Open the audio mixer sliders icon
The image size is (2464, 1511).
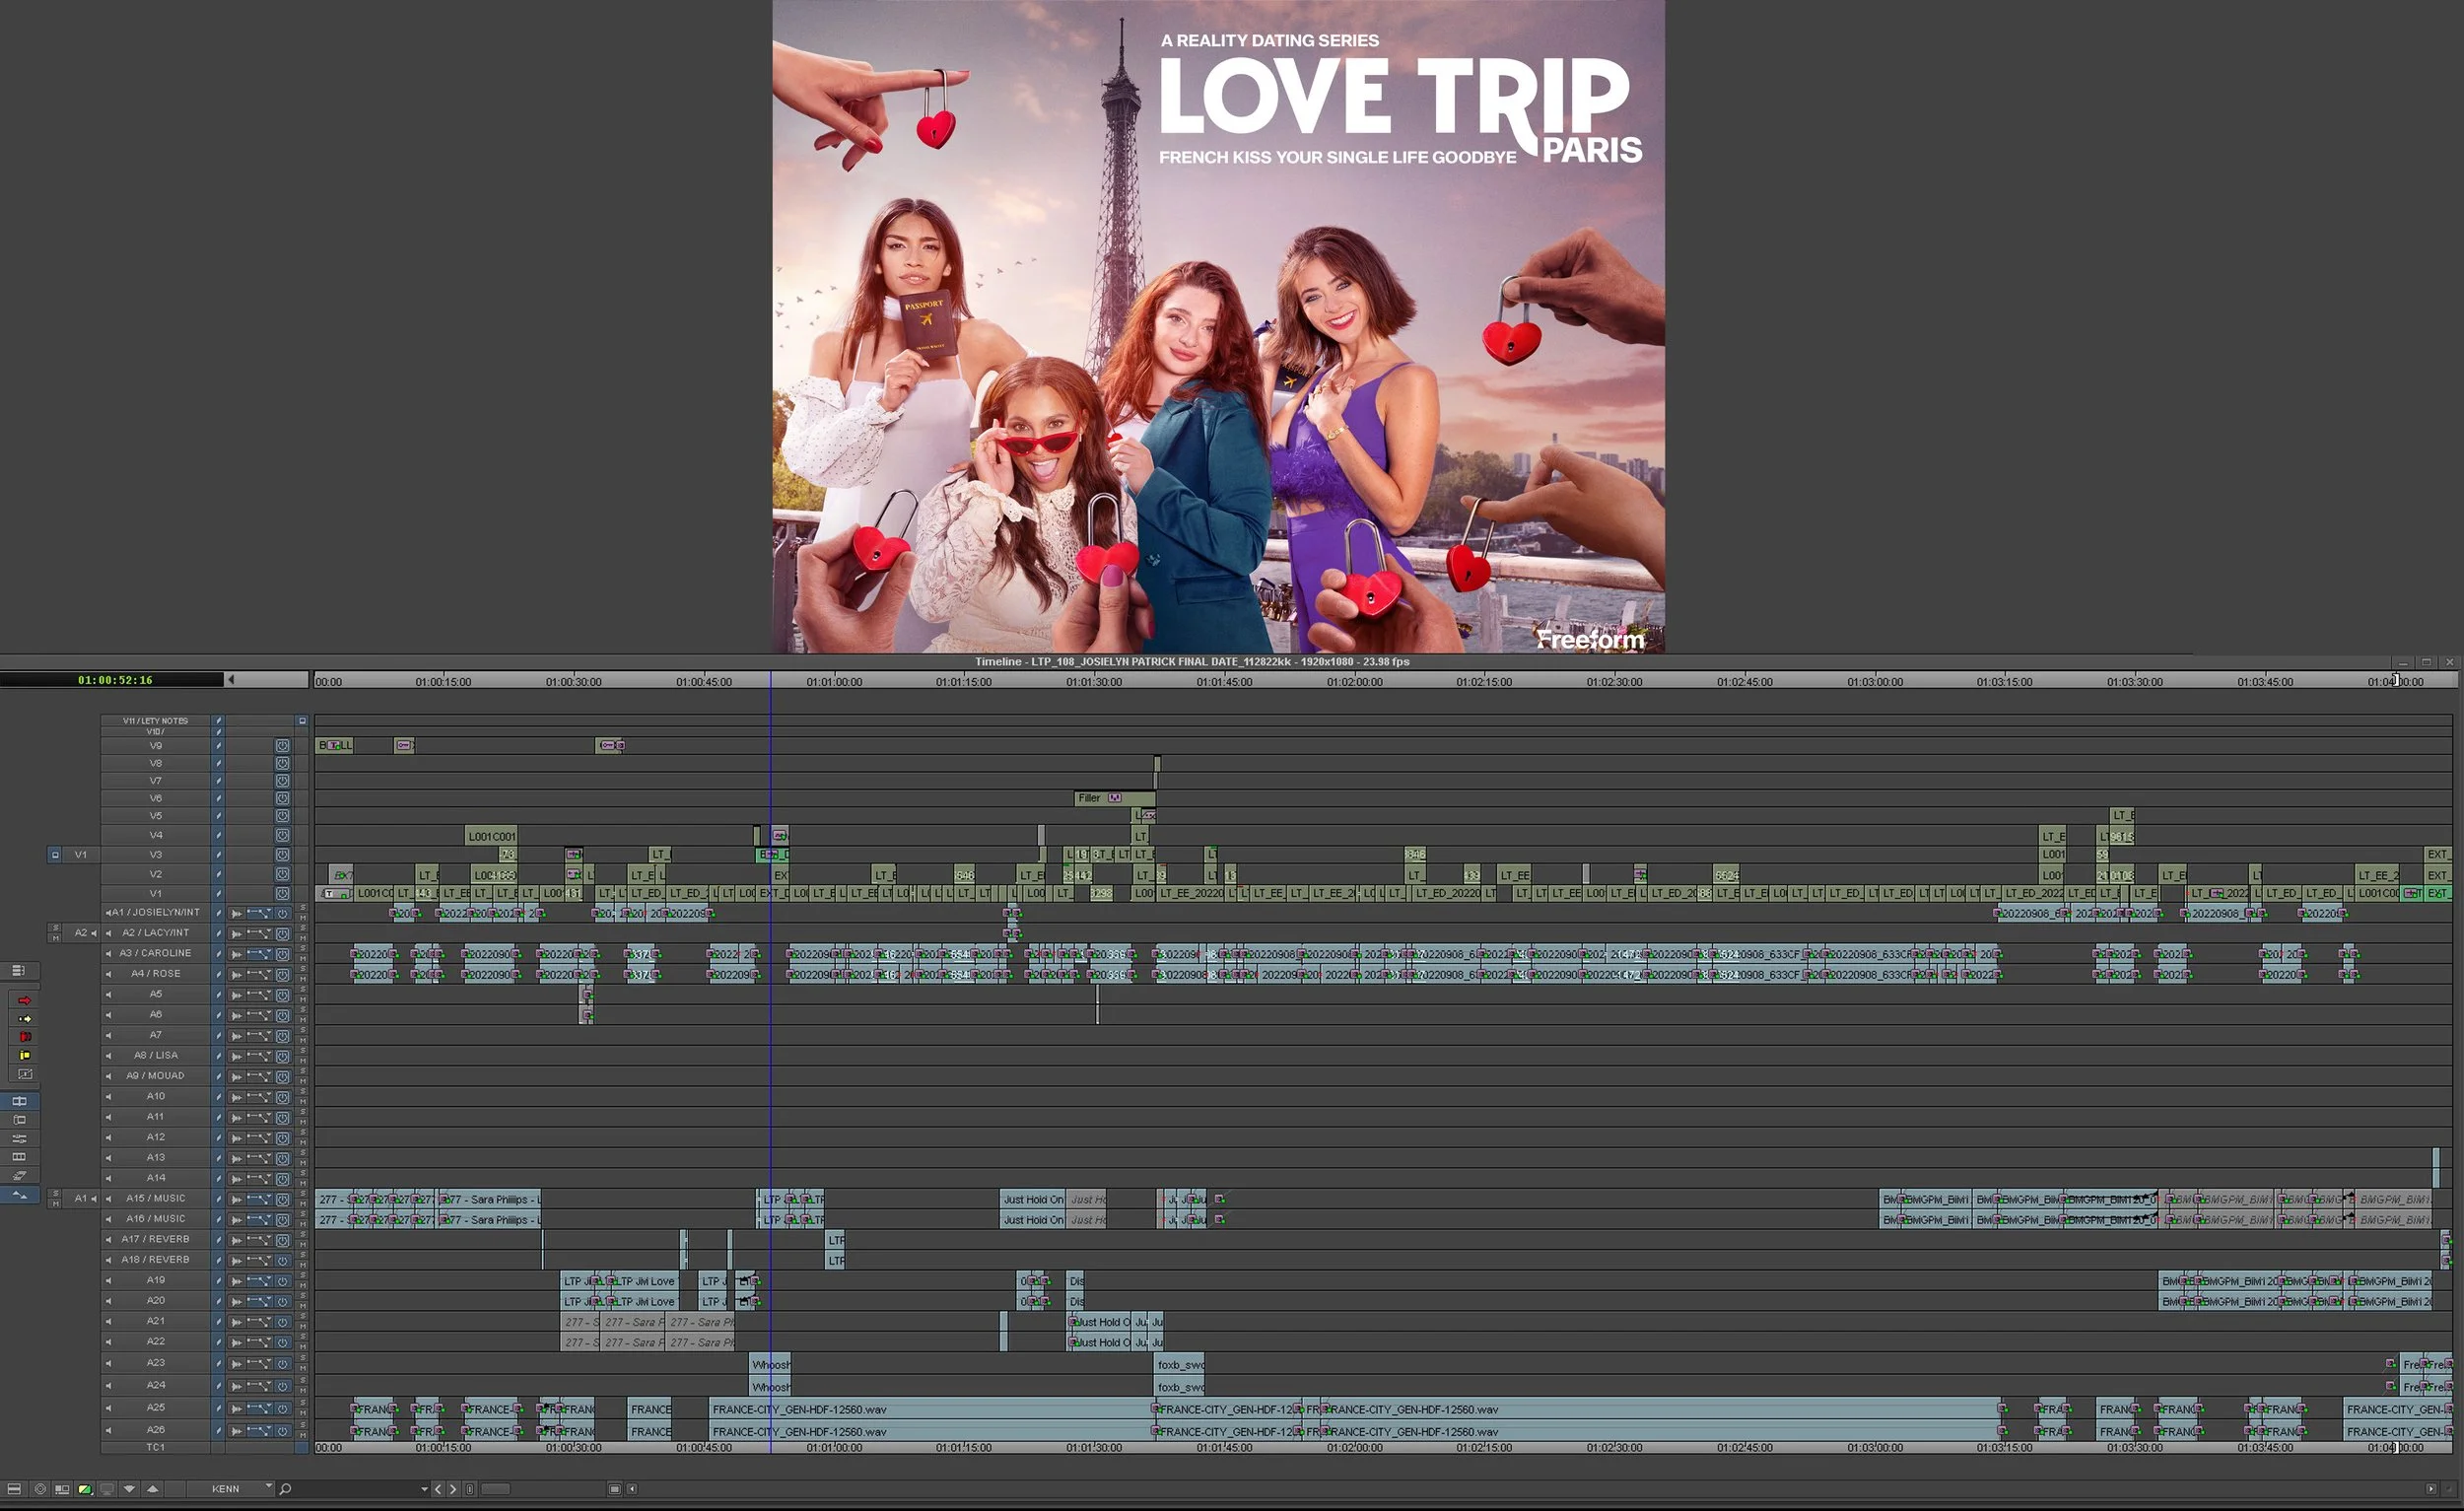pyautogui.click(x=19, y=1139)
